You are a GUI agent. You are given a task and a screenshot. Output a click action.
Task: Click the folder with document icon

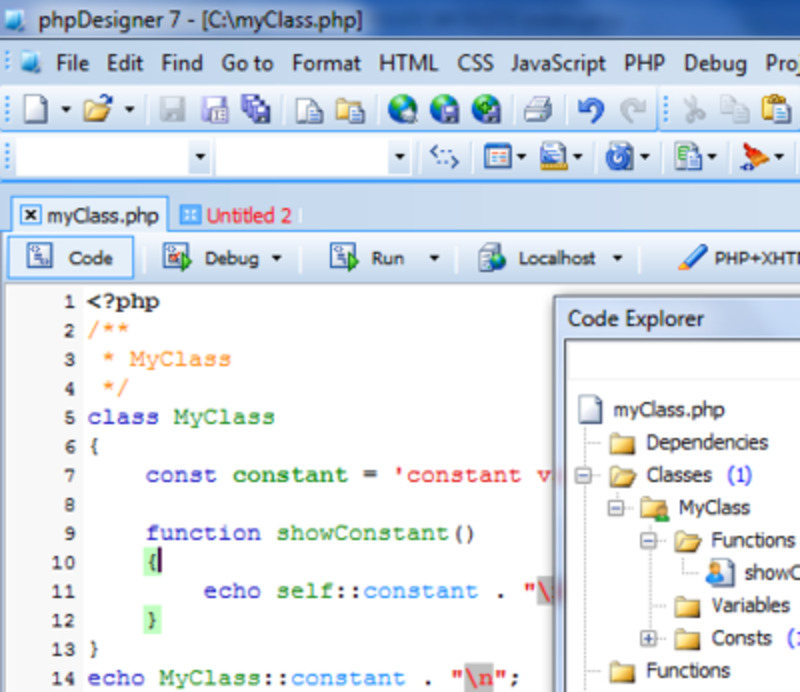click(x=350, y=110)
